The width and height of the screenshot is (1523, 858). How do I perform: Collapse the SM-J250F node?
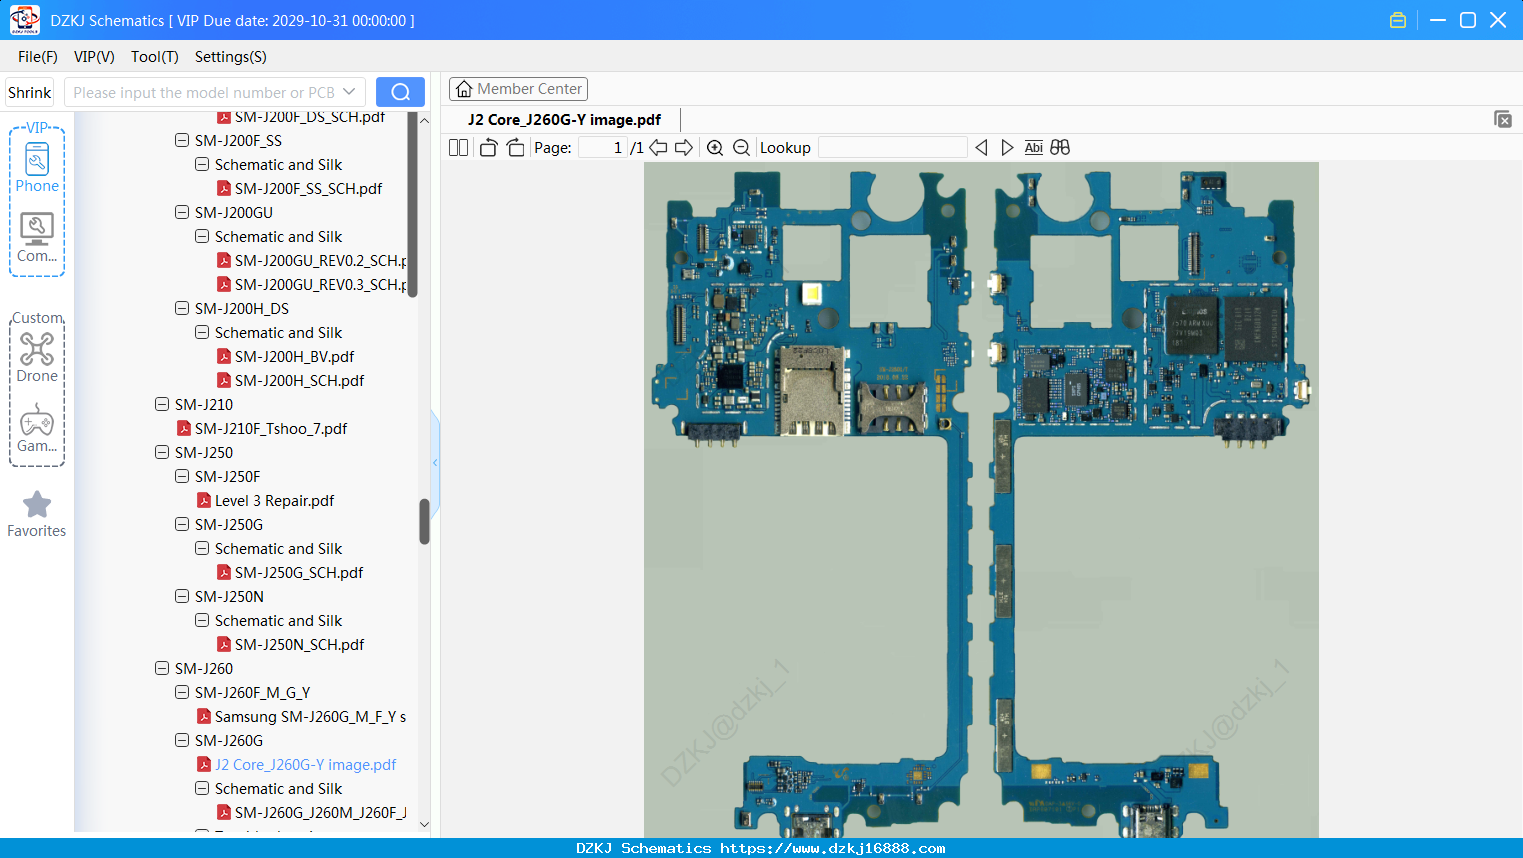click(x=182, y=477)
